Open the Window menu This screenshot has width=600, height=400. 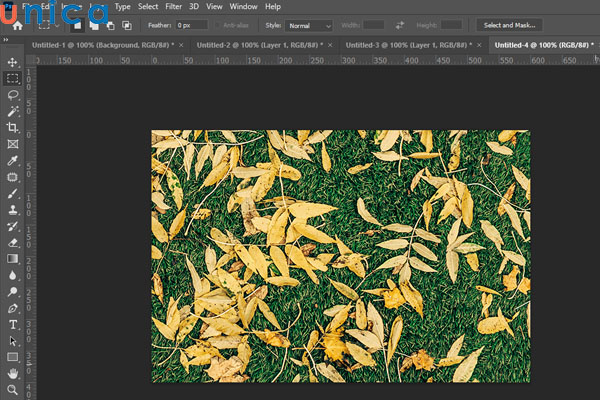pos(243,6)
